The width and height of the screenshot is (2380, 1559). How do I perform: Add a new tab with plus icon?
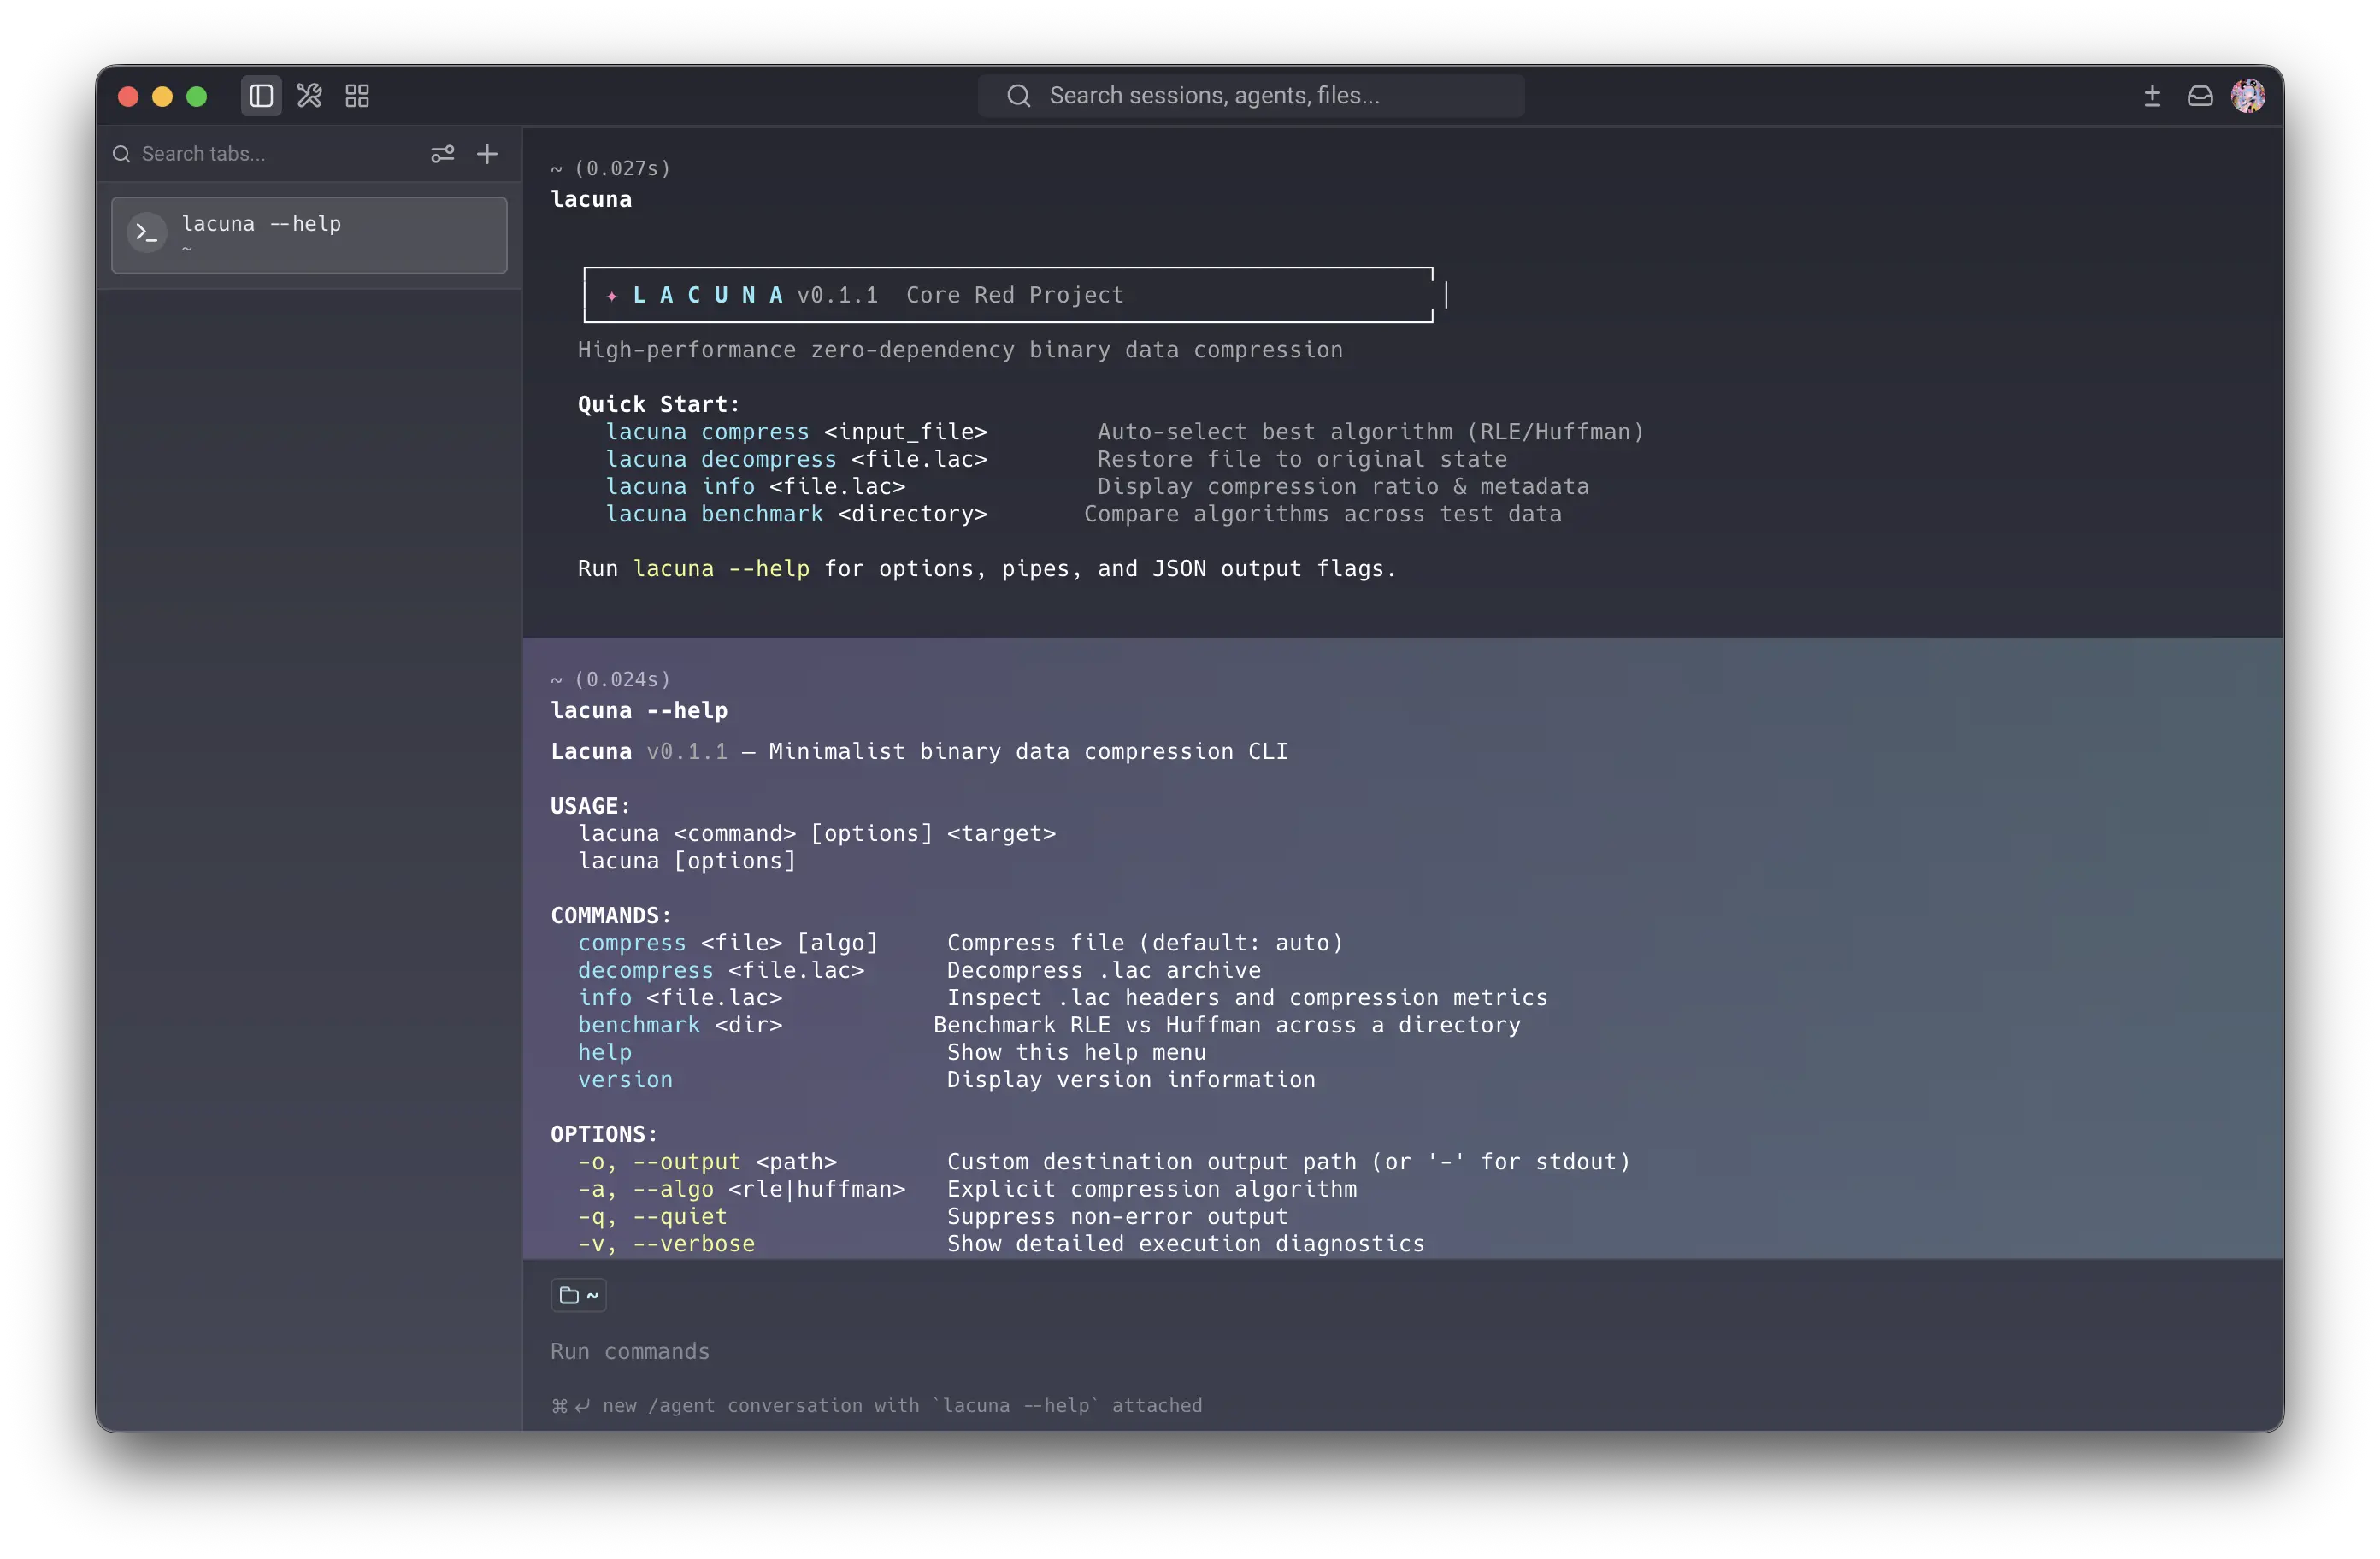coord(487,154)
